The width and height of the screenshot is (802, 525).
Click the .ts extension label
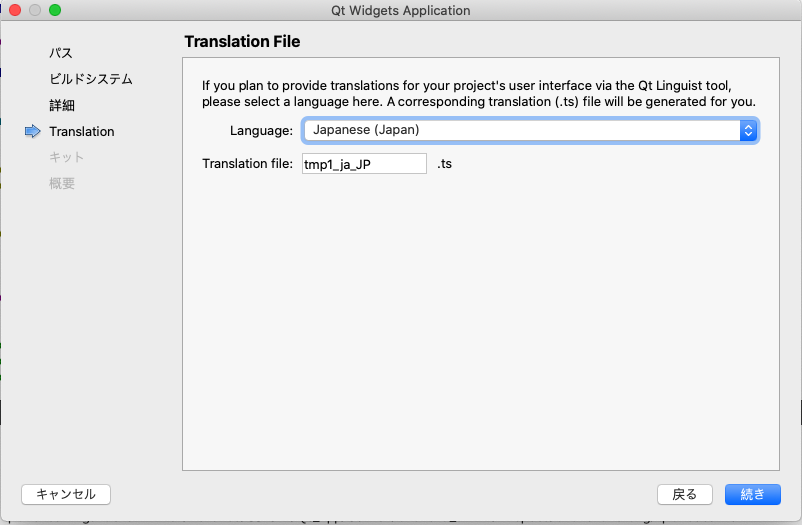[x=444, y=164]
